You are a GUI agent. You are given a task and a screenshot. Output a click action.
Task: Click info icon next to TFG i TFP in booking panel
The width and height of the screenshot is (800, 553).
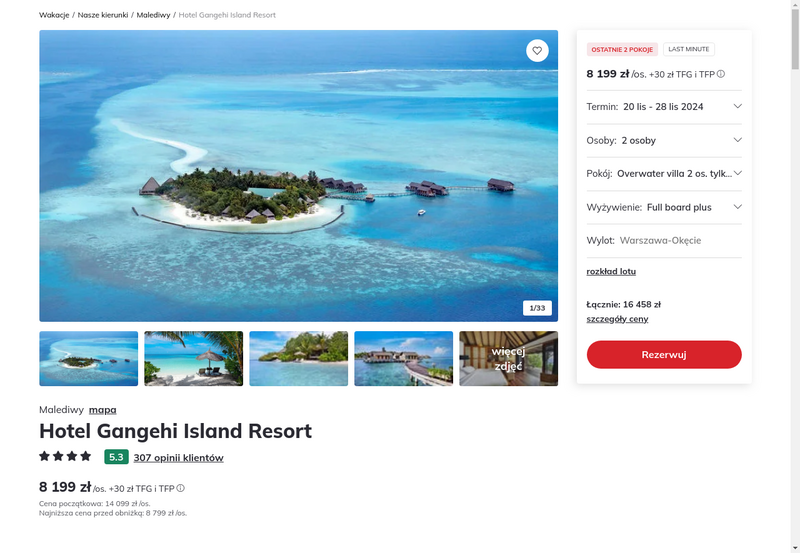pyautogui.click(x=720, y=74)
